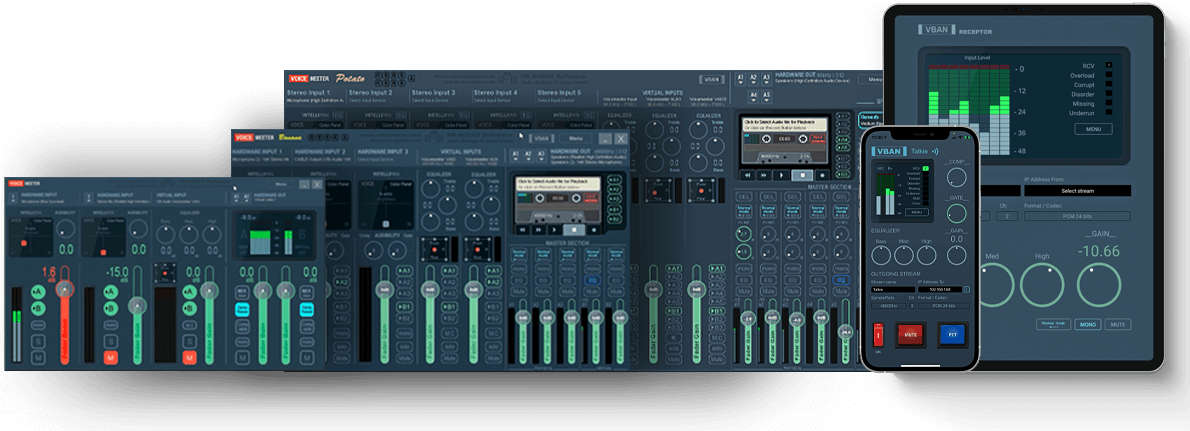The image size is (1190, 431).
Task: Solo Hardware Input 1 with S button
Action: (38, 342)
